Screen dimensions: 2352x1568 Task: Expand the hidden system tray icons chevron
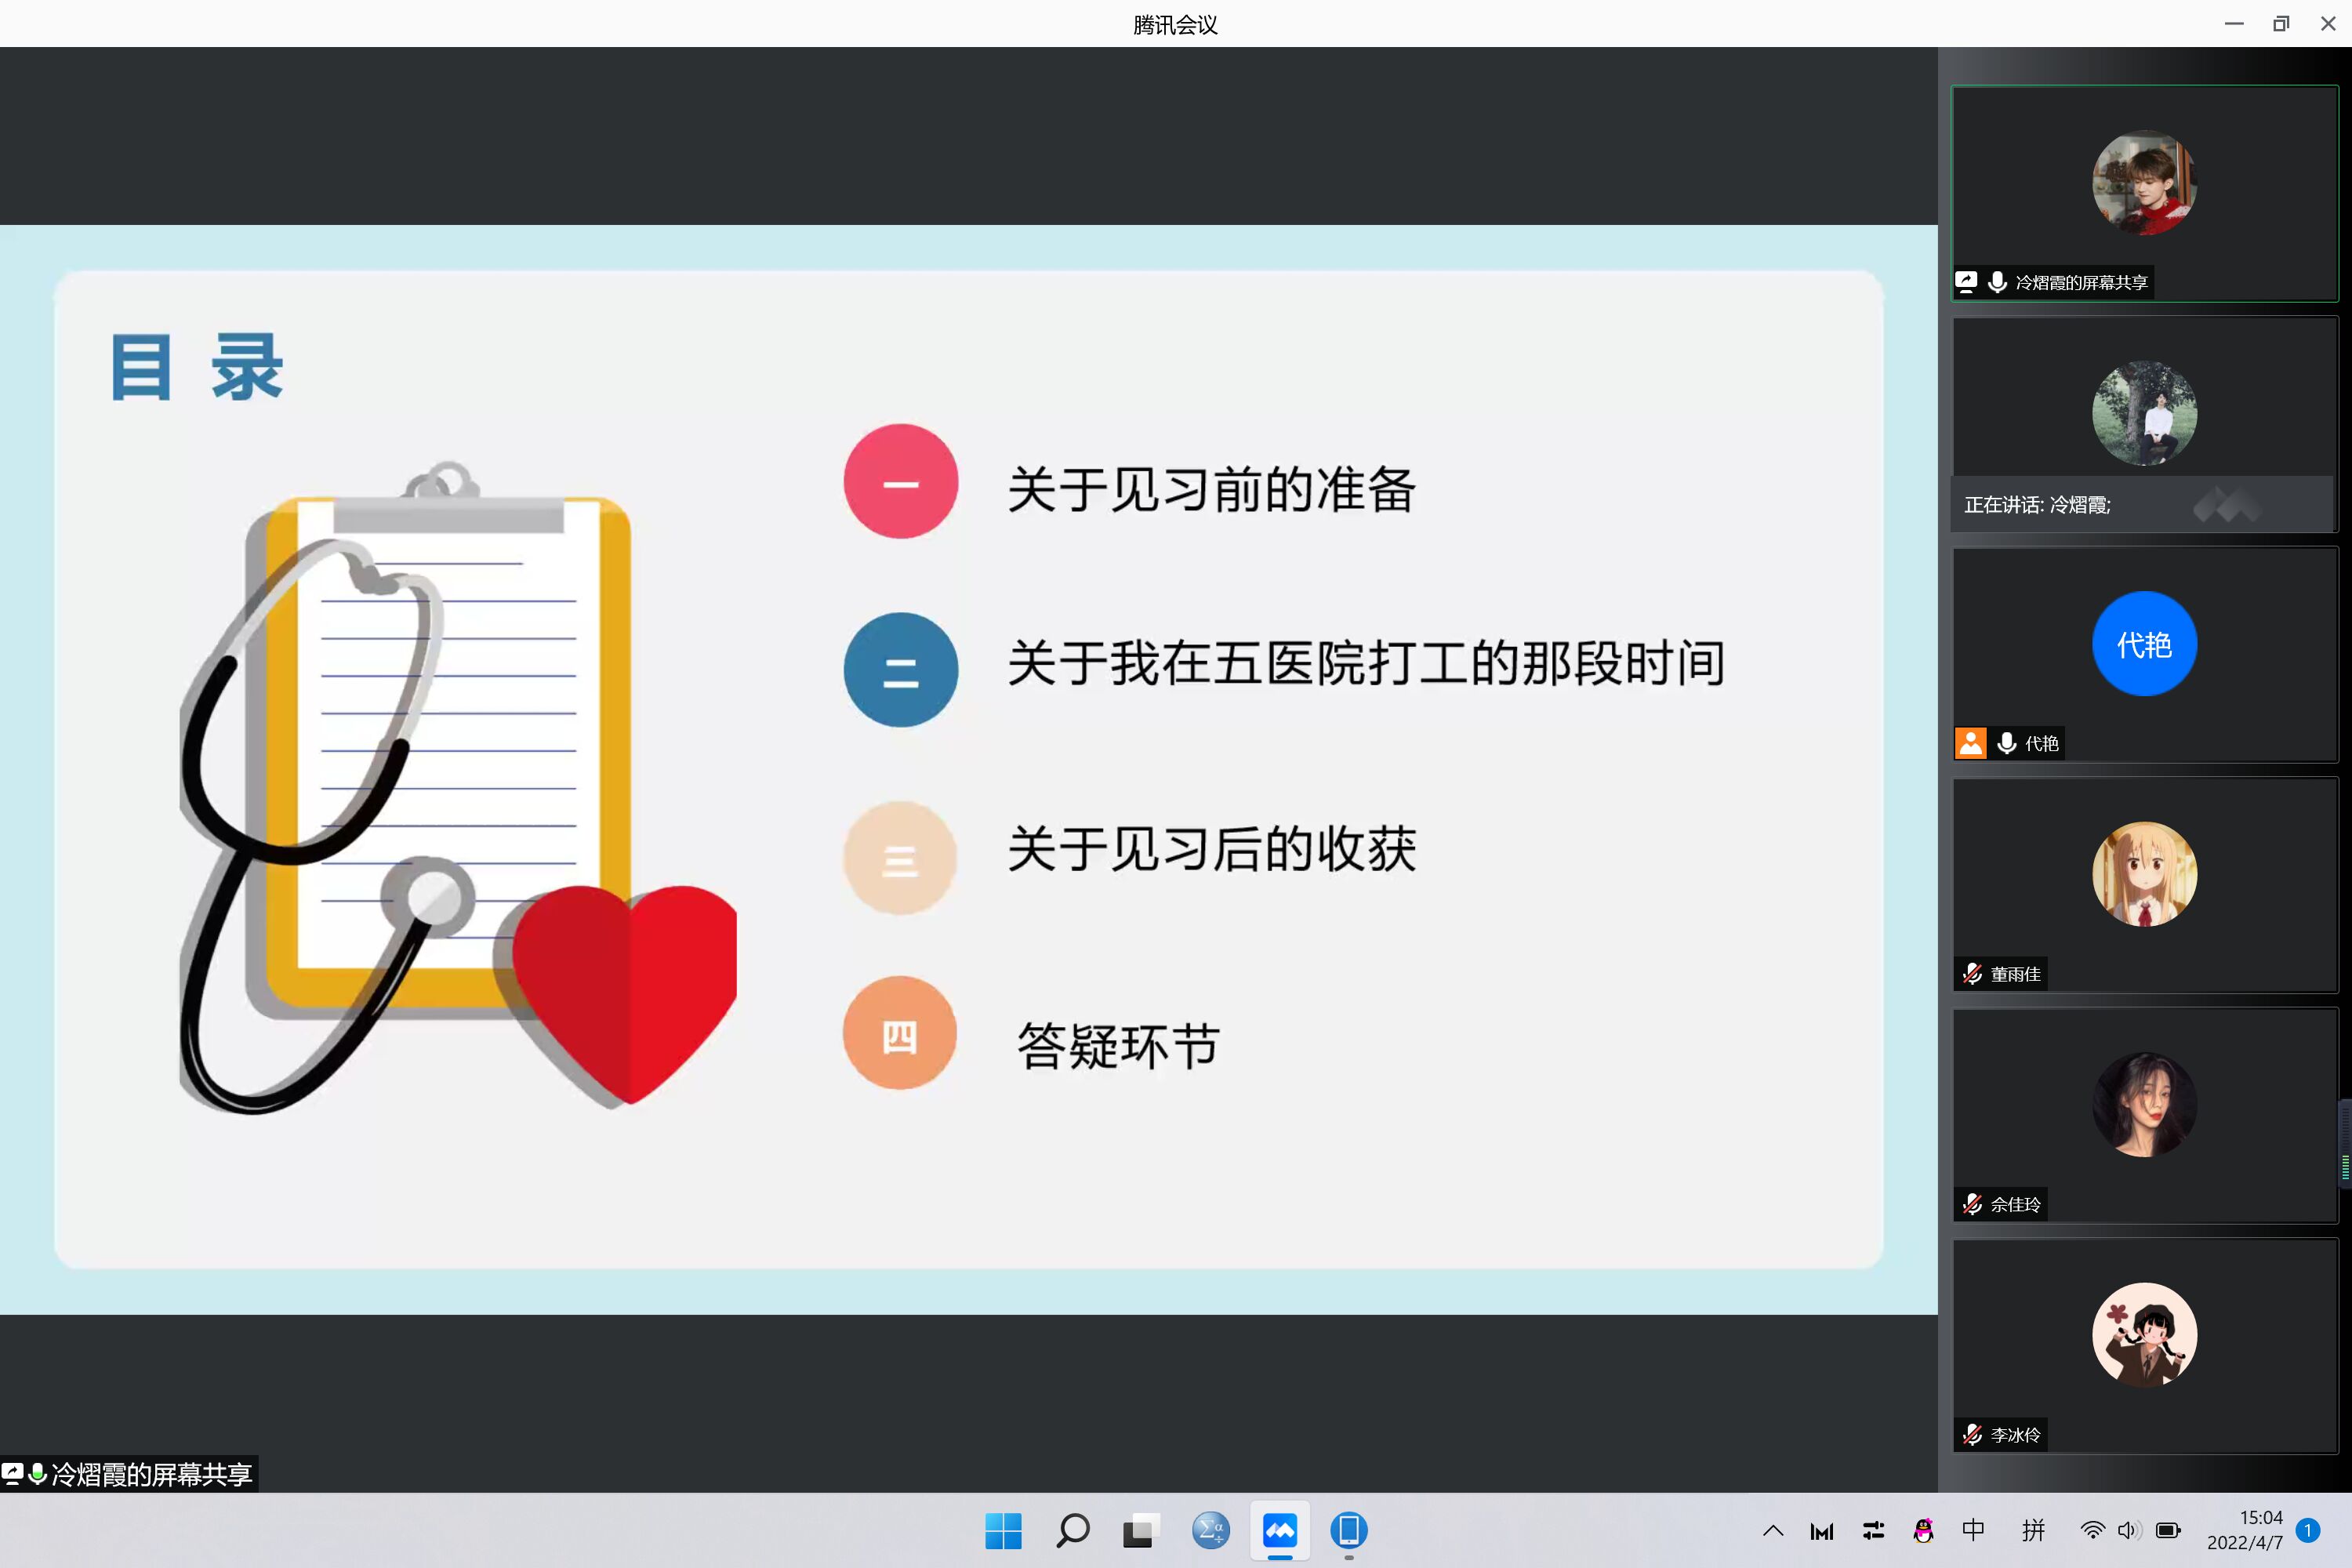(x=1773, y=1530)
